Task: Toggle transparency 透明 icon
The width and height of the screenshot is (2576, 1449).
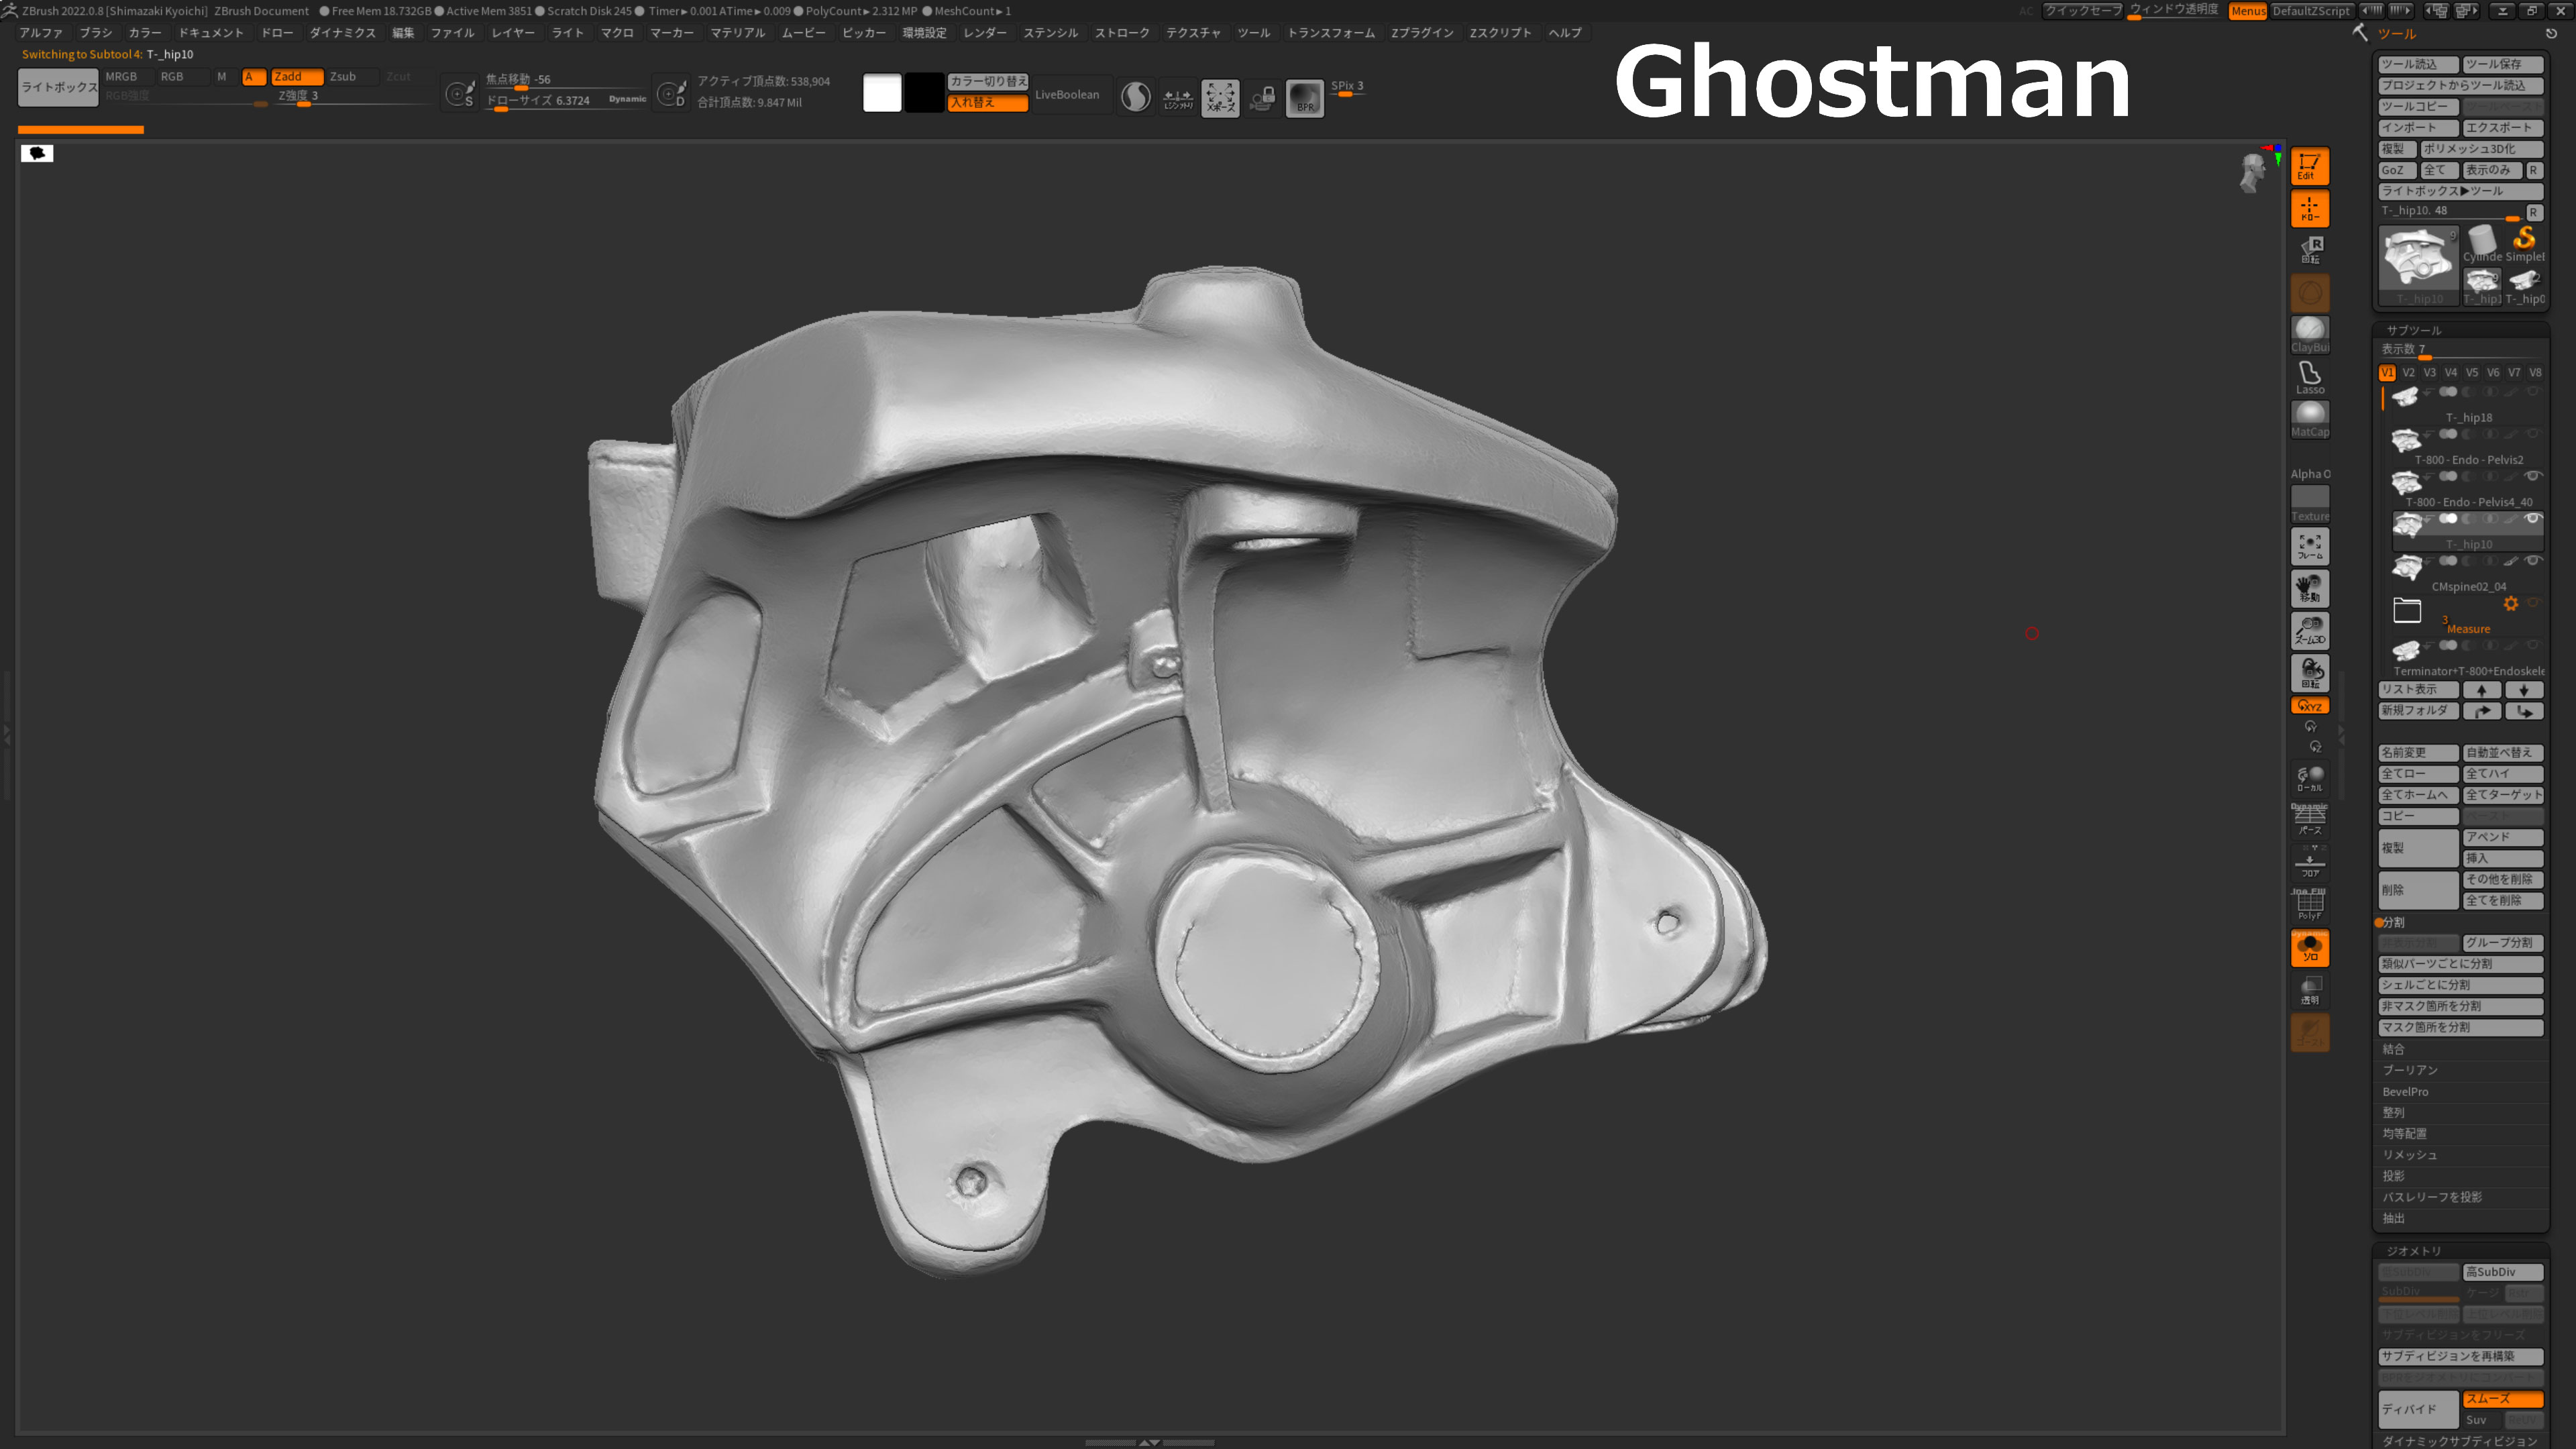Action: click(x=2309, y=990)
